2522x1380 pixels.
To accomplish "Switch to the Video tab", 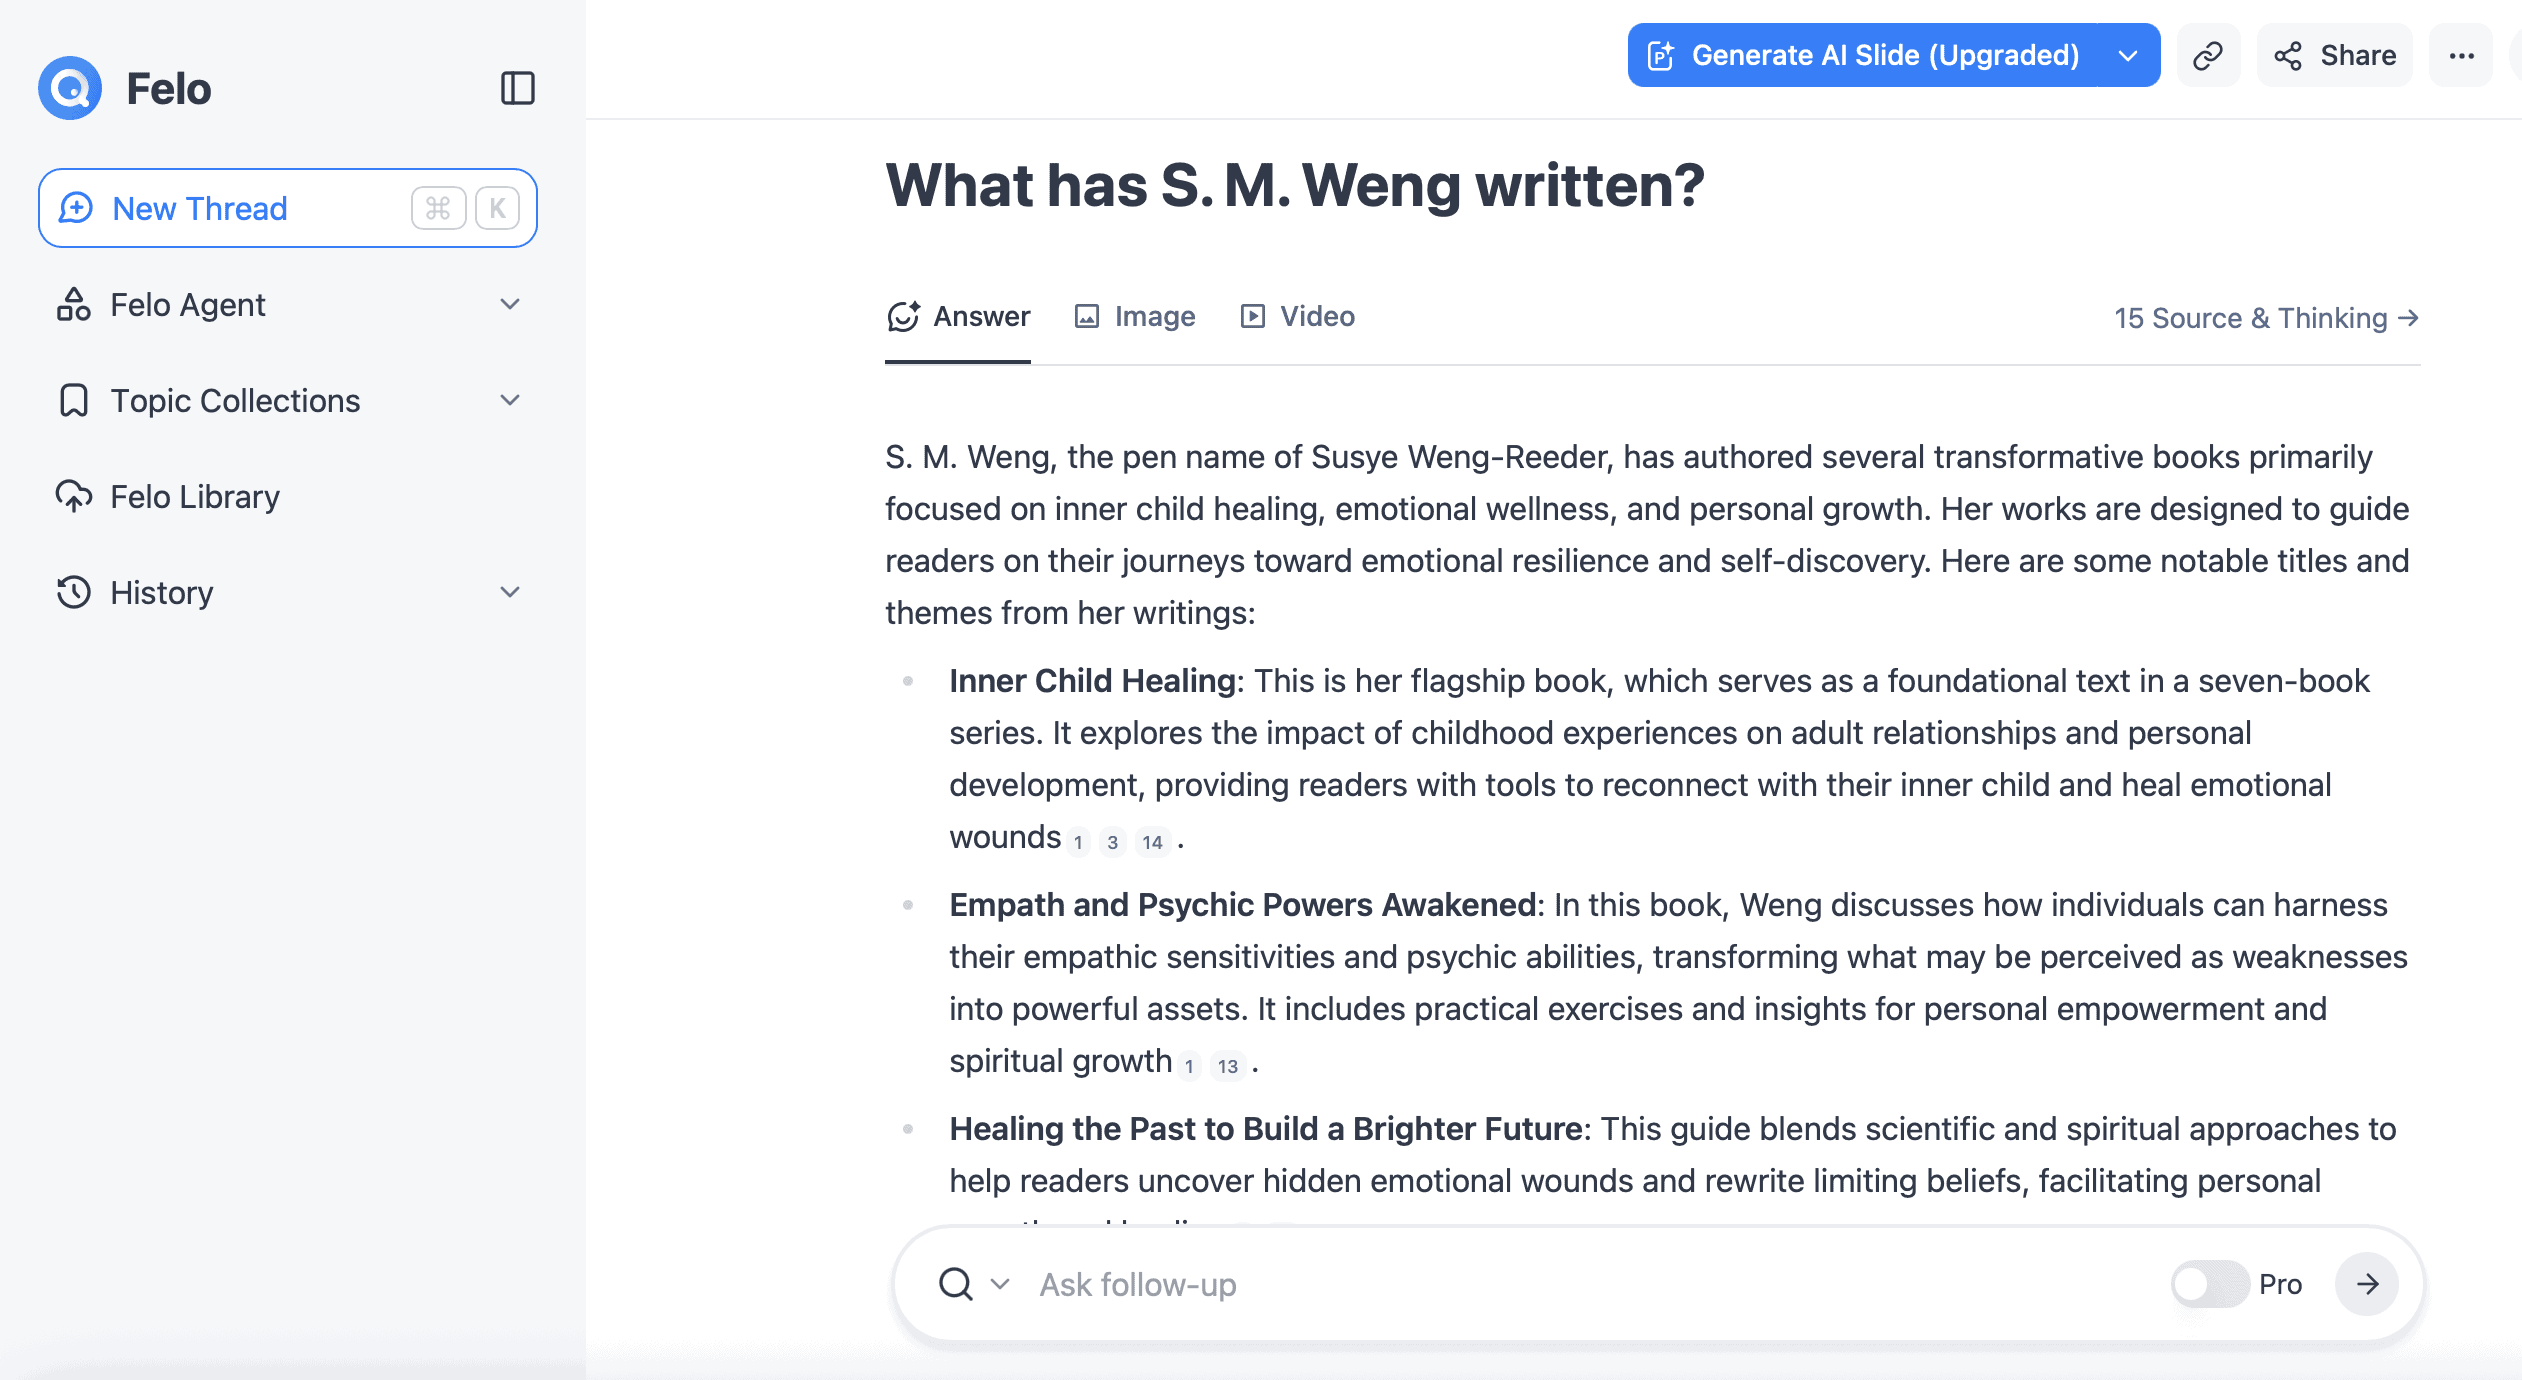I will click(x=1297, y=316).
